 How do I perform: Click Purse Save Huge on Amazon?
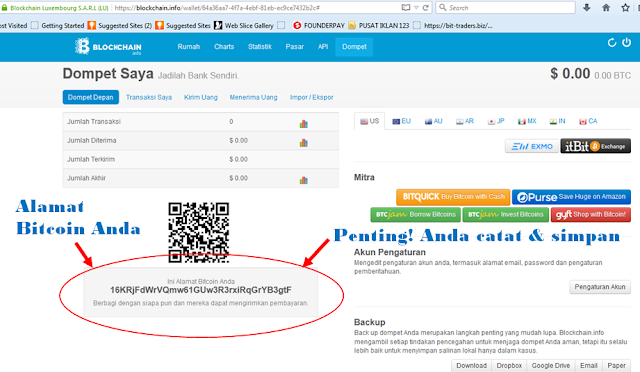pos(571,197)
